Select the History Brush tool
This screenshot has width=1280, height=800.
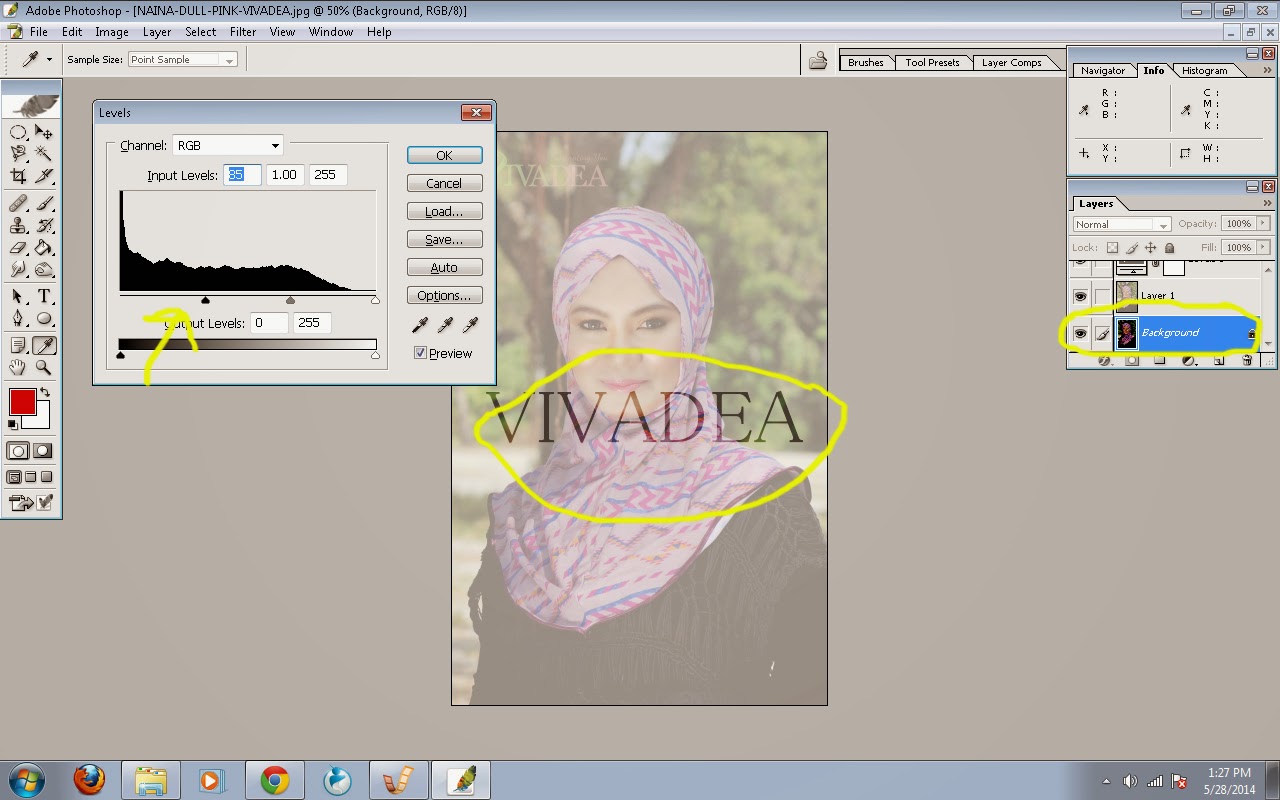(44, 225)
